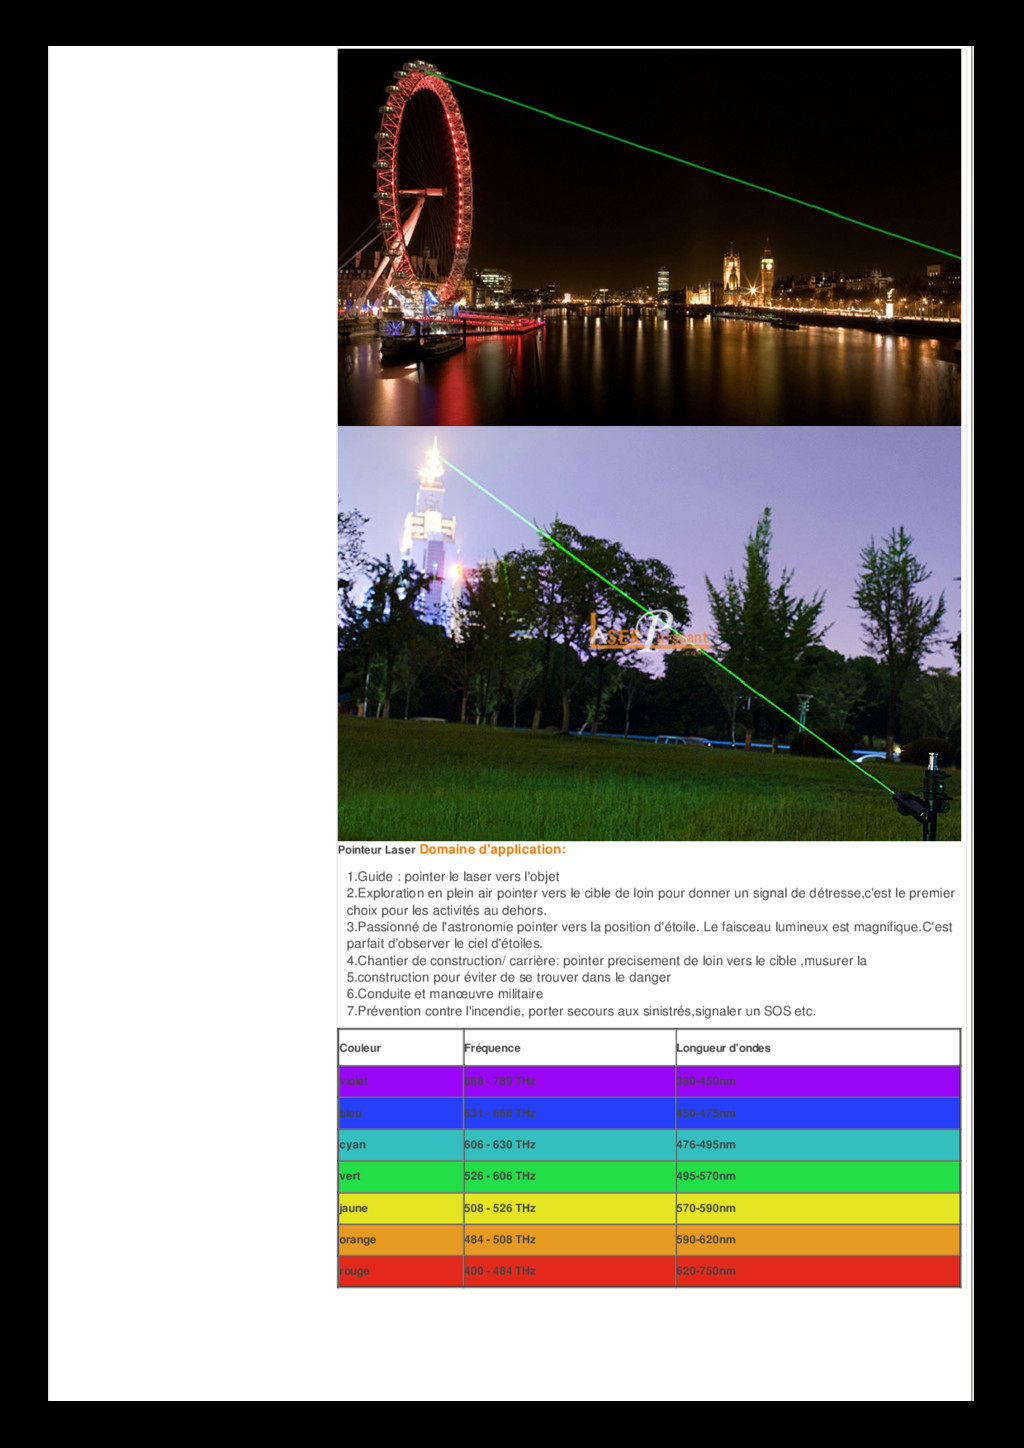Click the '570-590nm' cell
The height and width of the screenshot is (1448, 1024).
pos(817,1208)
